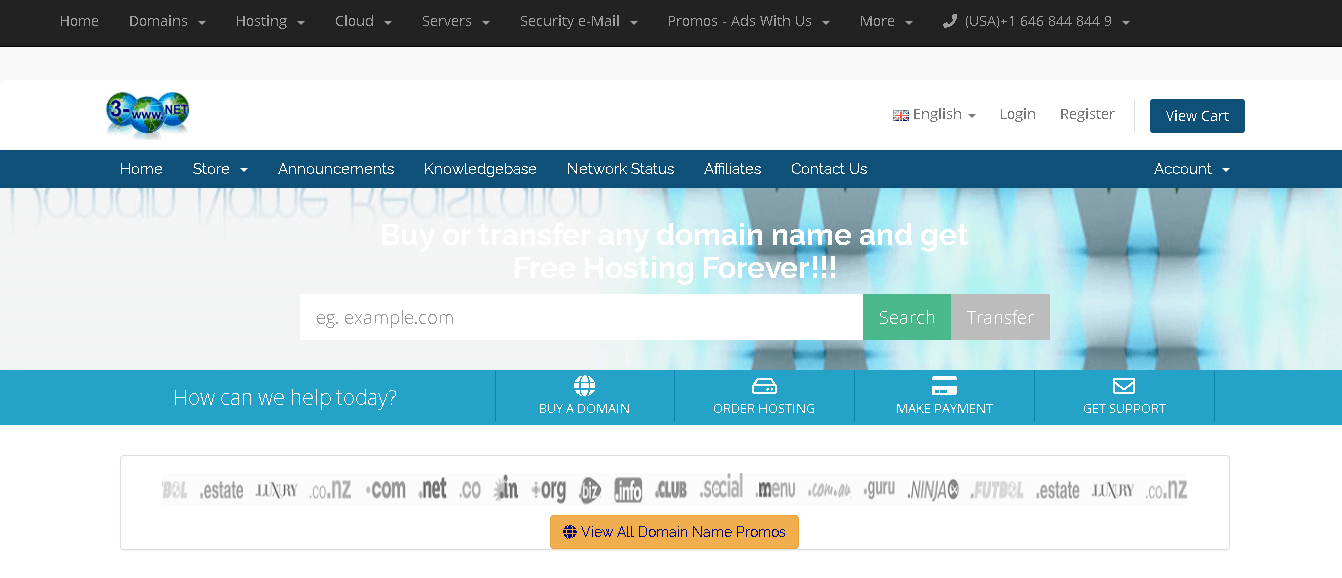Open Get Support envelope shortcut
The height and width of the screenshot is (578, 1342).
tap(1124, 397)
